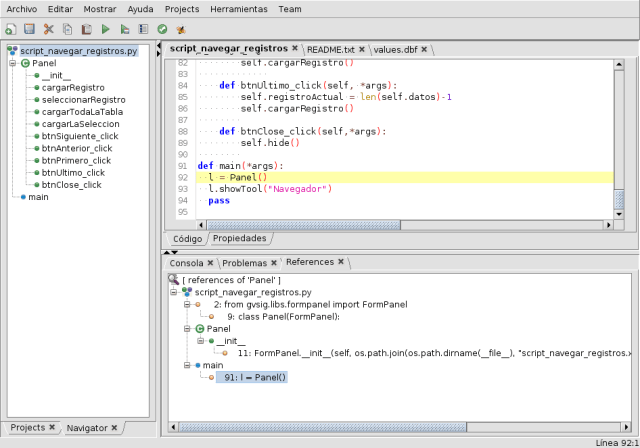Click the Copy icon in toolbar
This screenshot has height=448, width=640.
[x=67, y=29]
